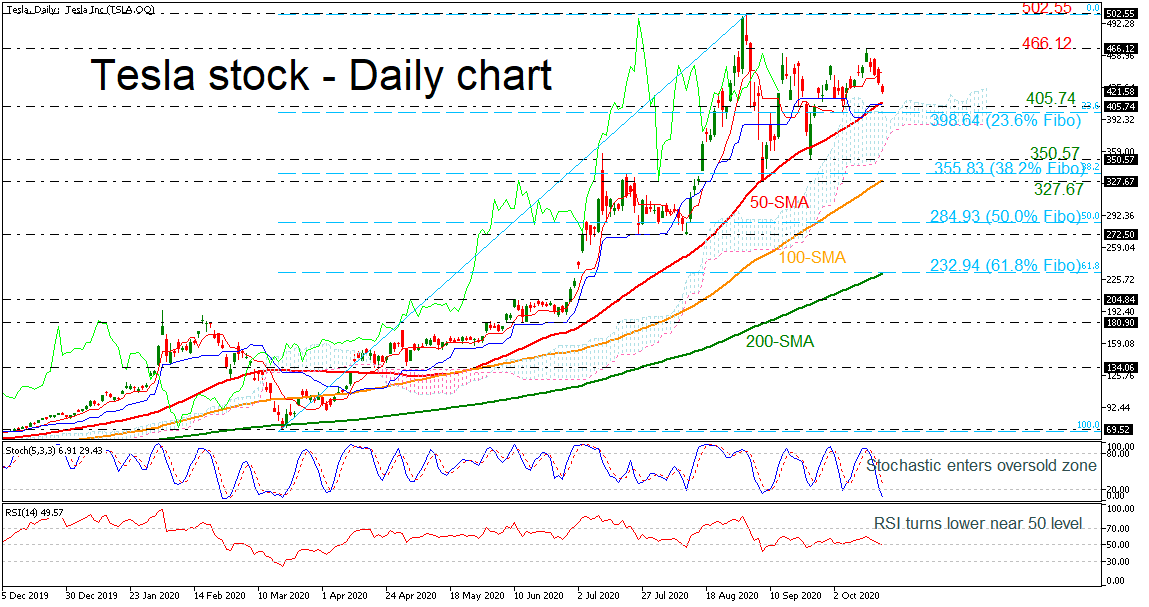Click the 292.36 price scale value
1149x607 pixels.
click(1120, 216)
